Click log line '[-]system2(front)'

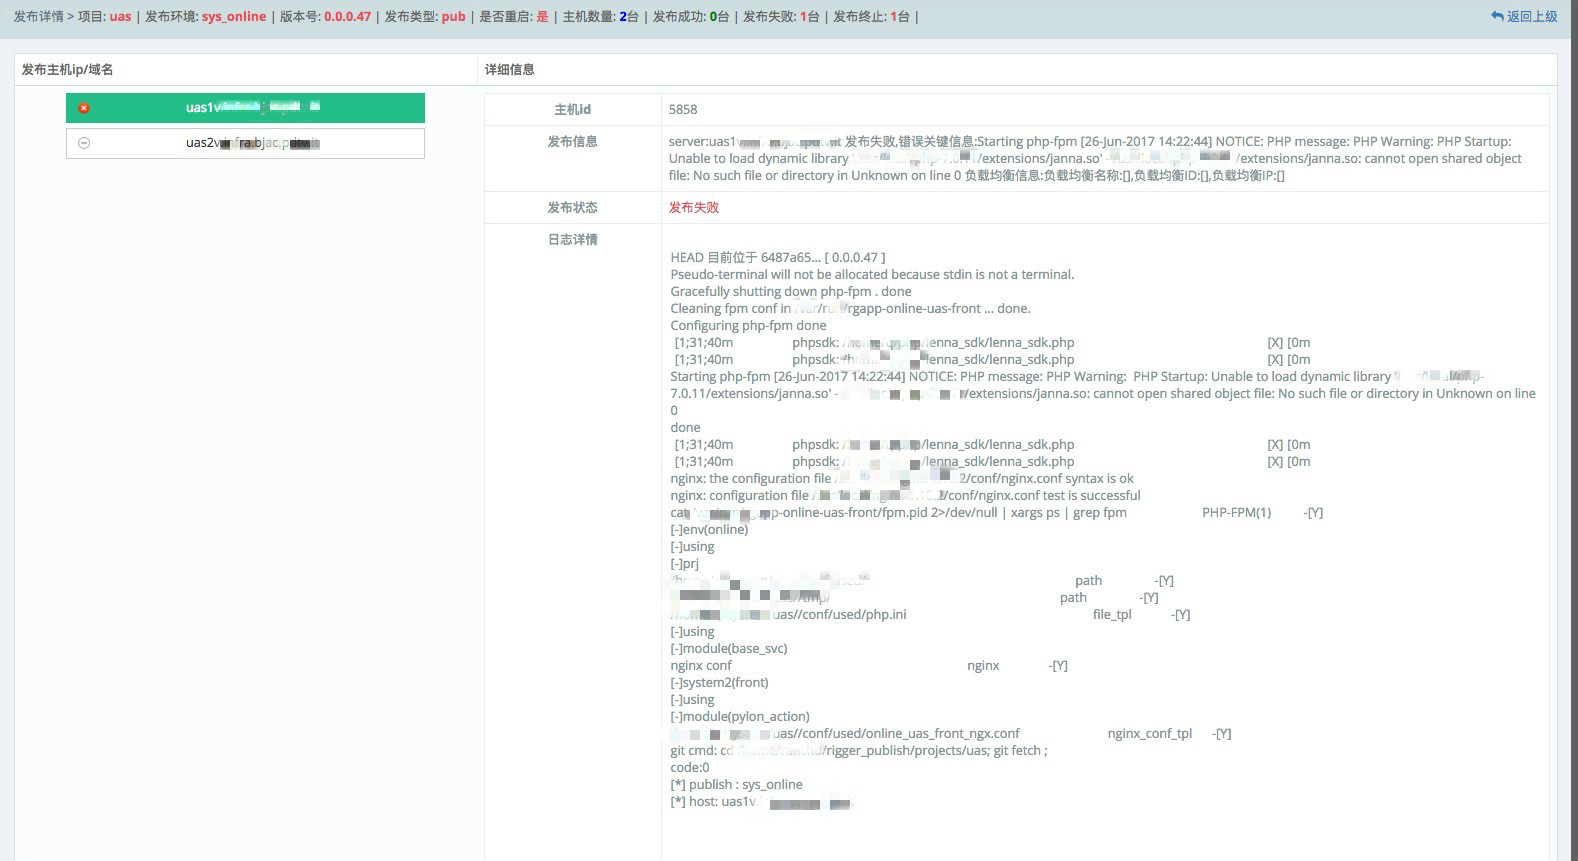(x=719, y=682)
